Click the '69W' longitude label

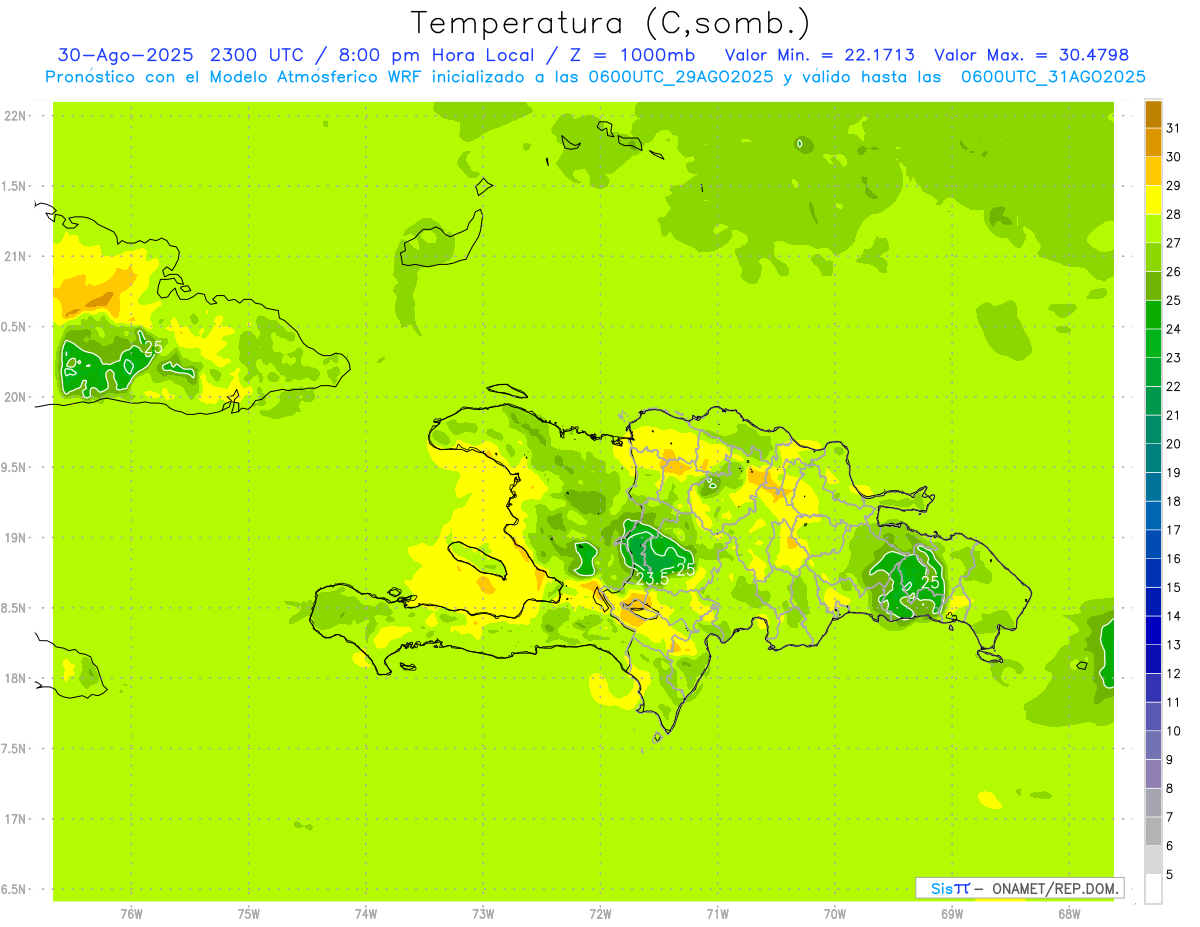coord(952,914)
